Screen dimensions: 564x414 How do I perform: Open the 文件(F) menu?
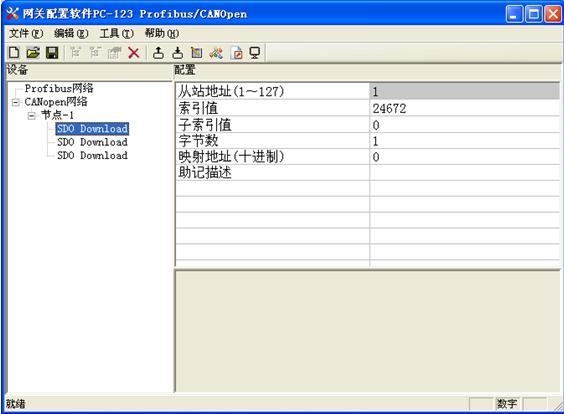coord(26,33)
